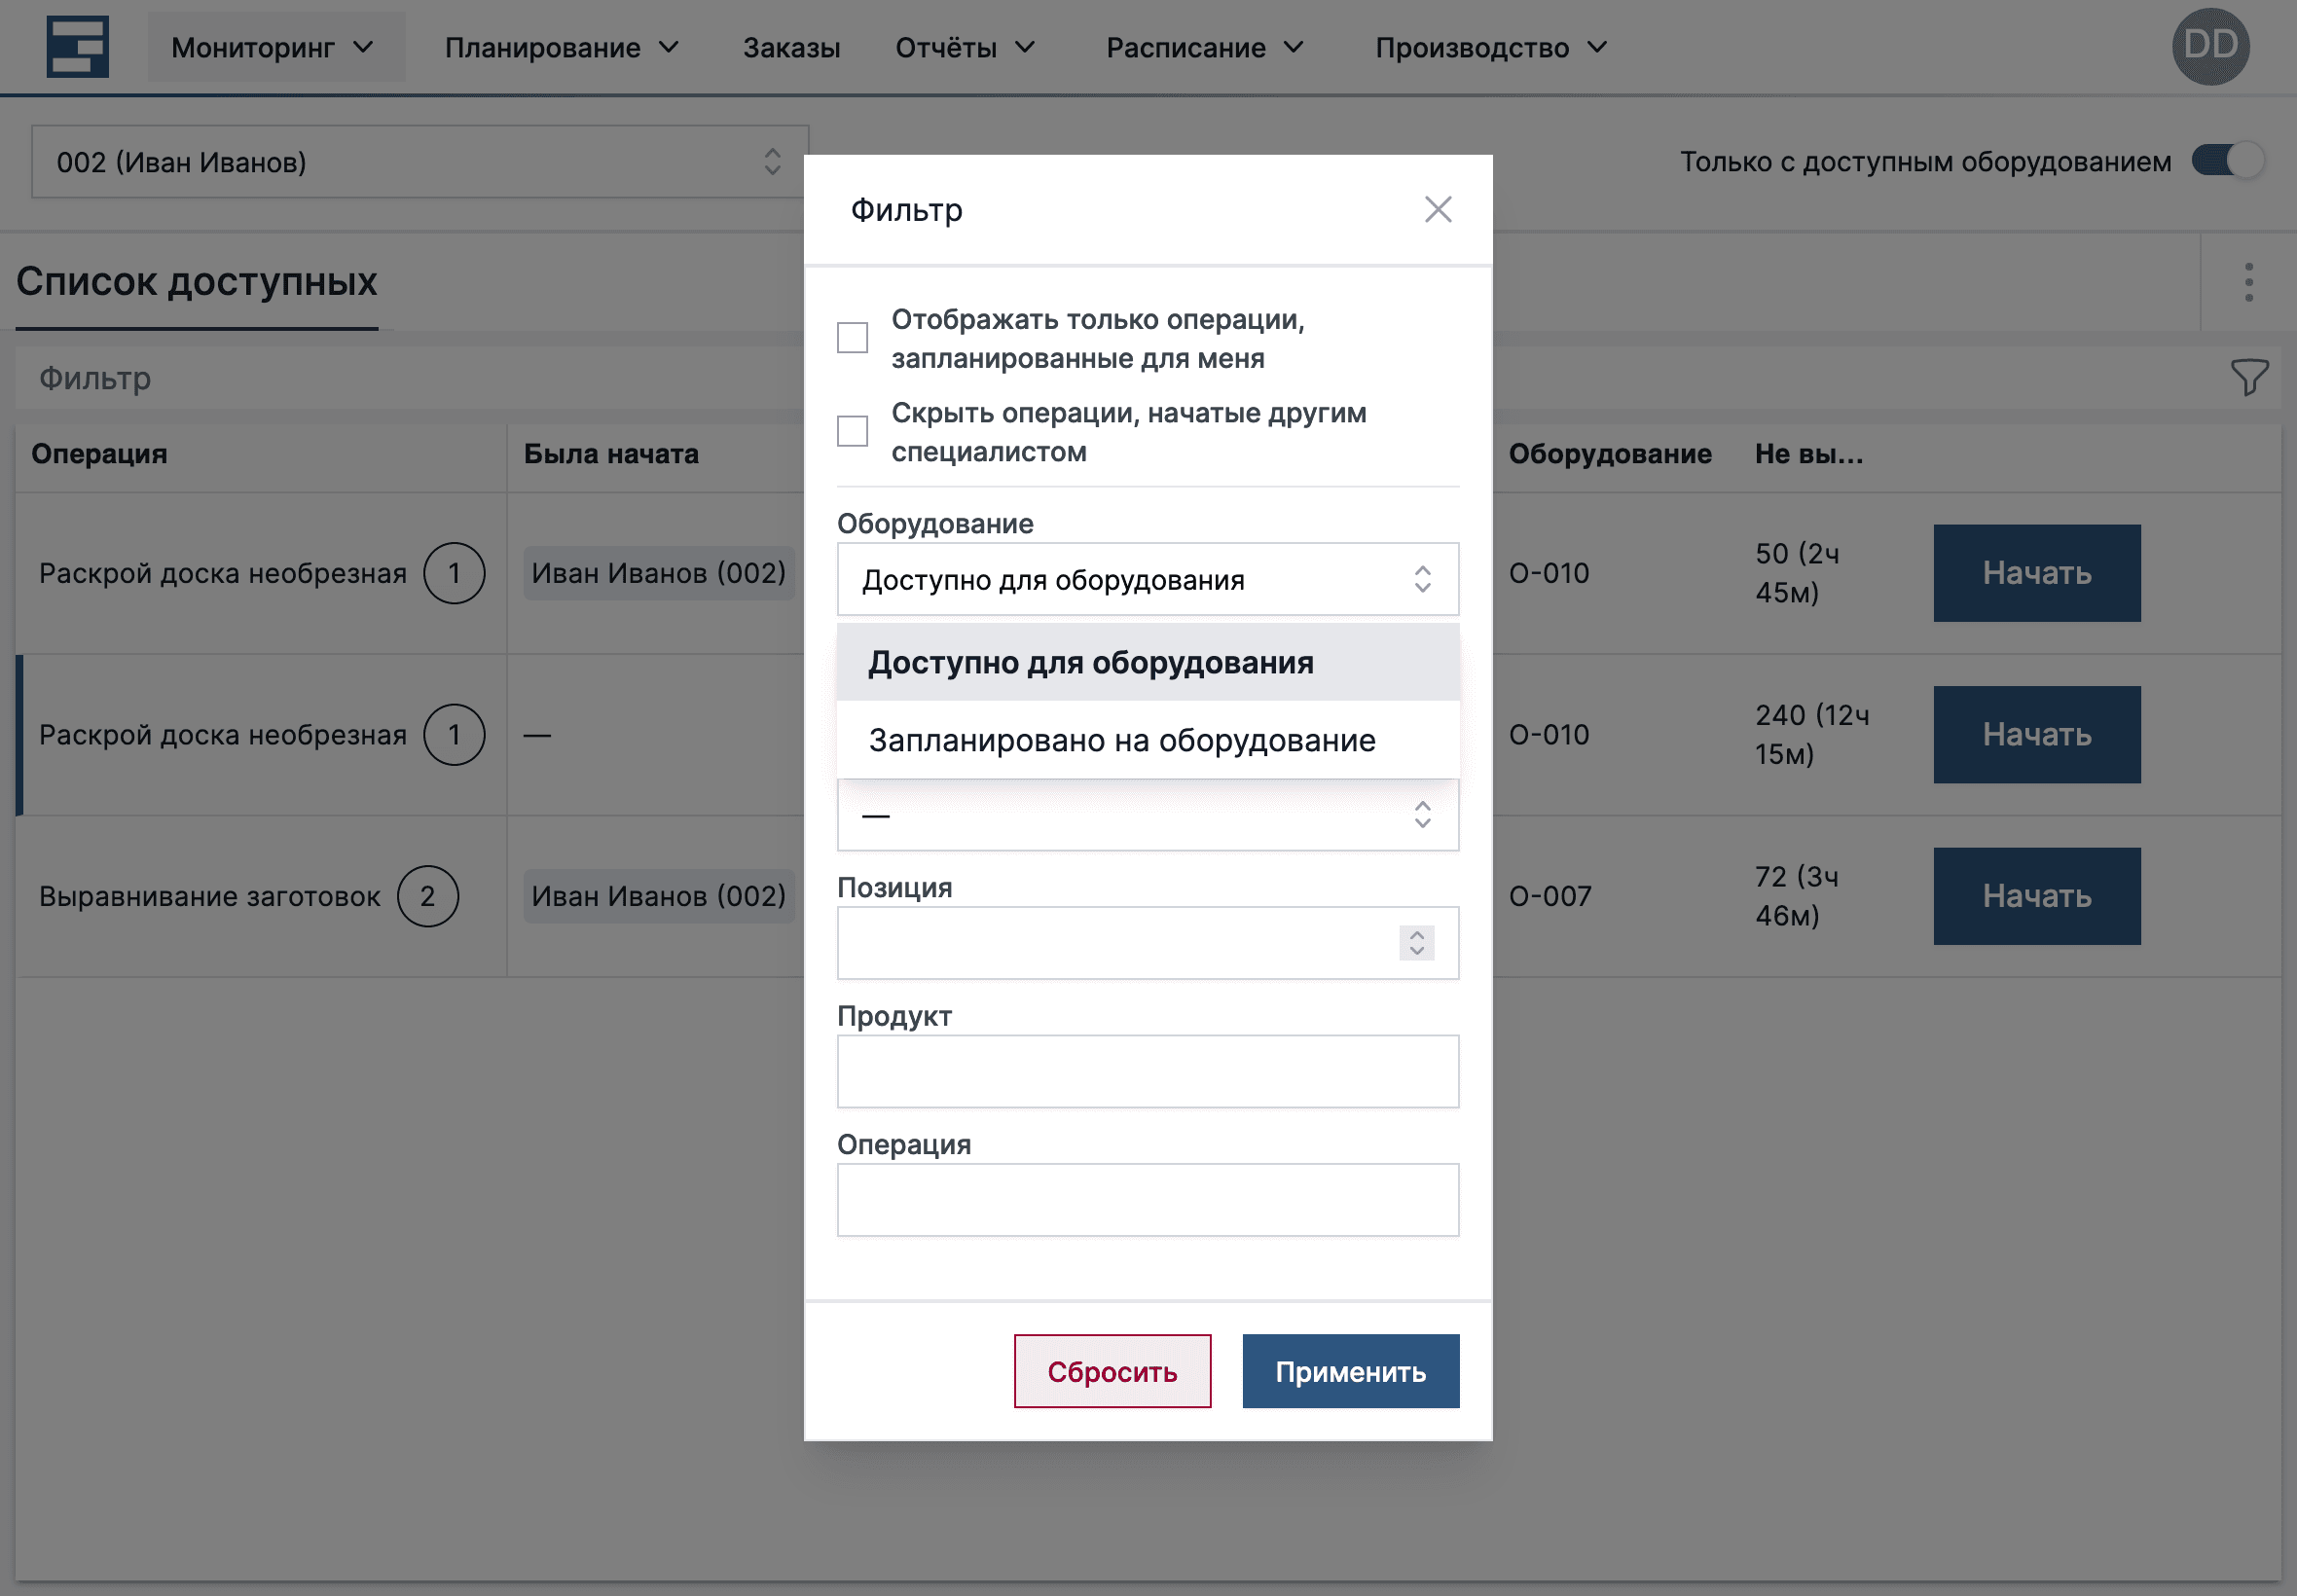
Task: Enable Отображать только операции, запланированные для меня
Action: (852, 338)
